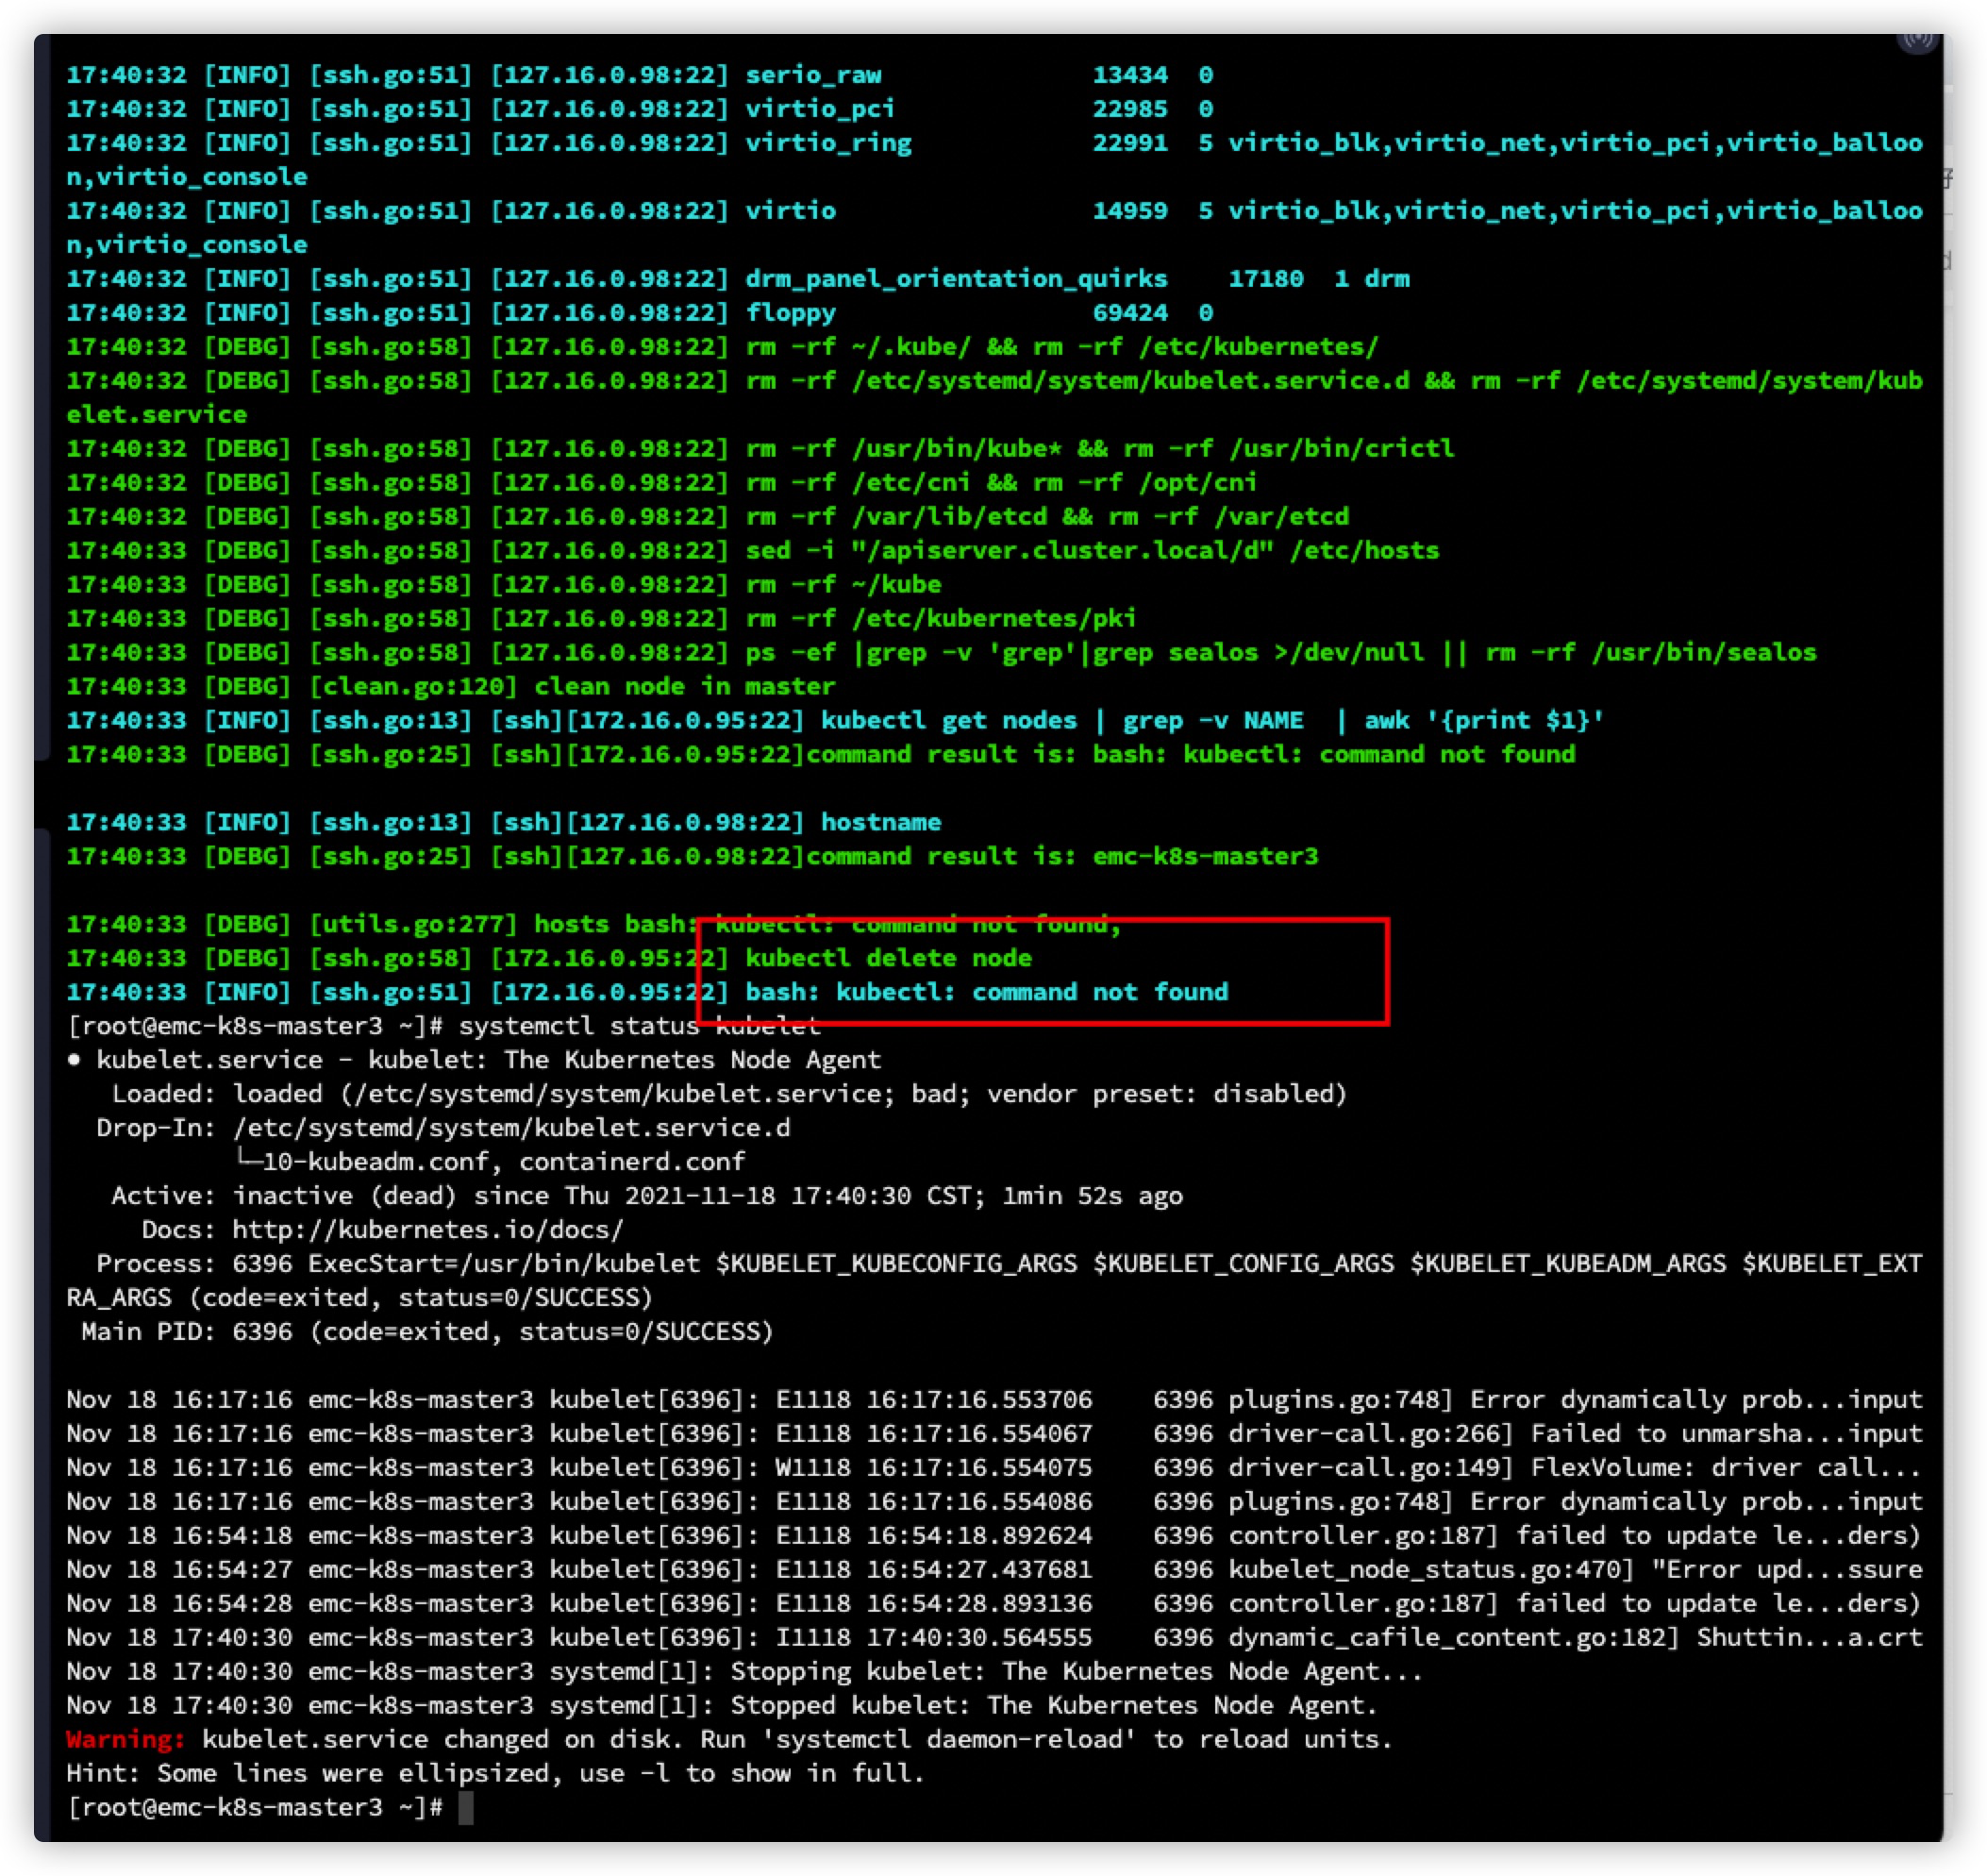
Task: Click the red 'Warning:' label
Action: coord(126,1741)
